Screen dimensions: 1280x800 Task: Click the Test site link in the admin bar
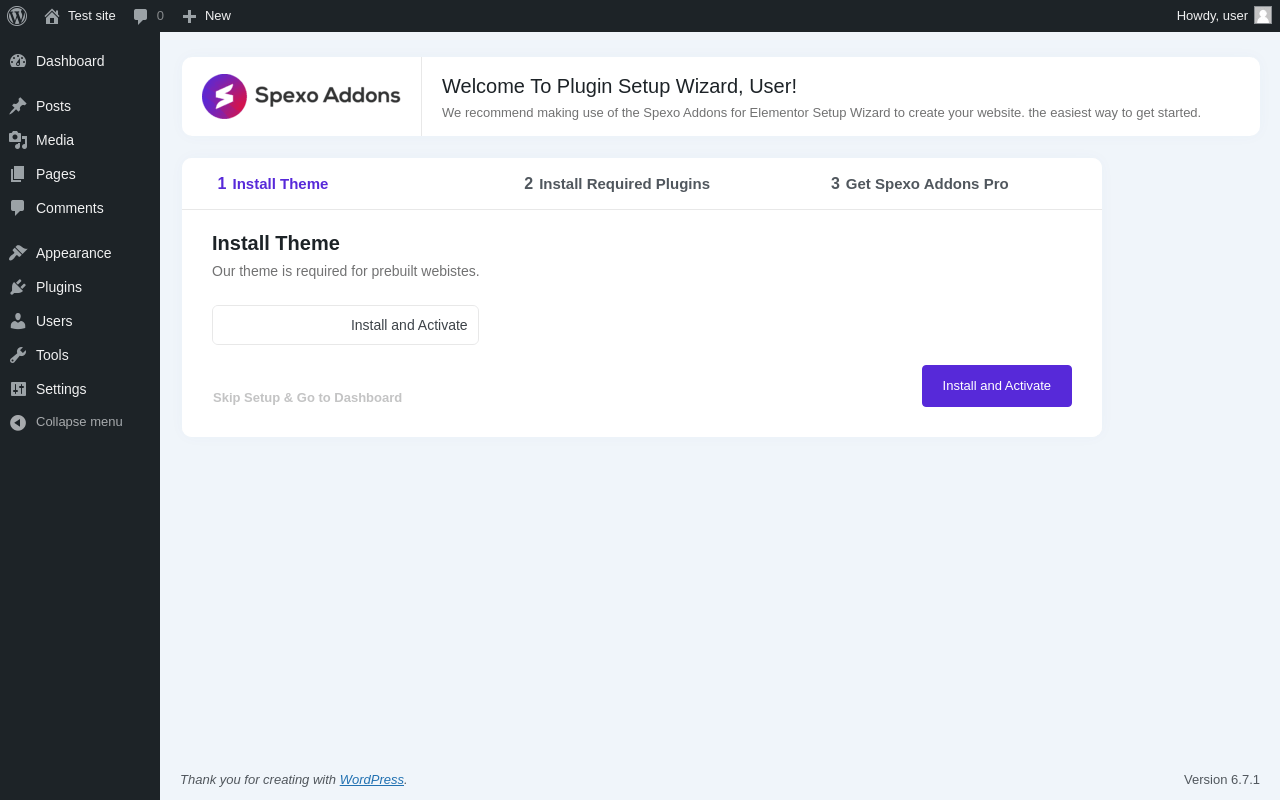click(80, 16)
